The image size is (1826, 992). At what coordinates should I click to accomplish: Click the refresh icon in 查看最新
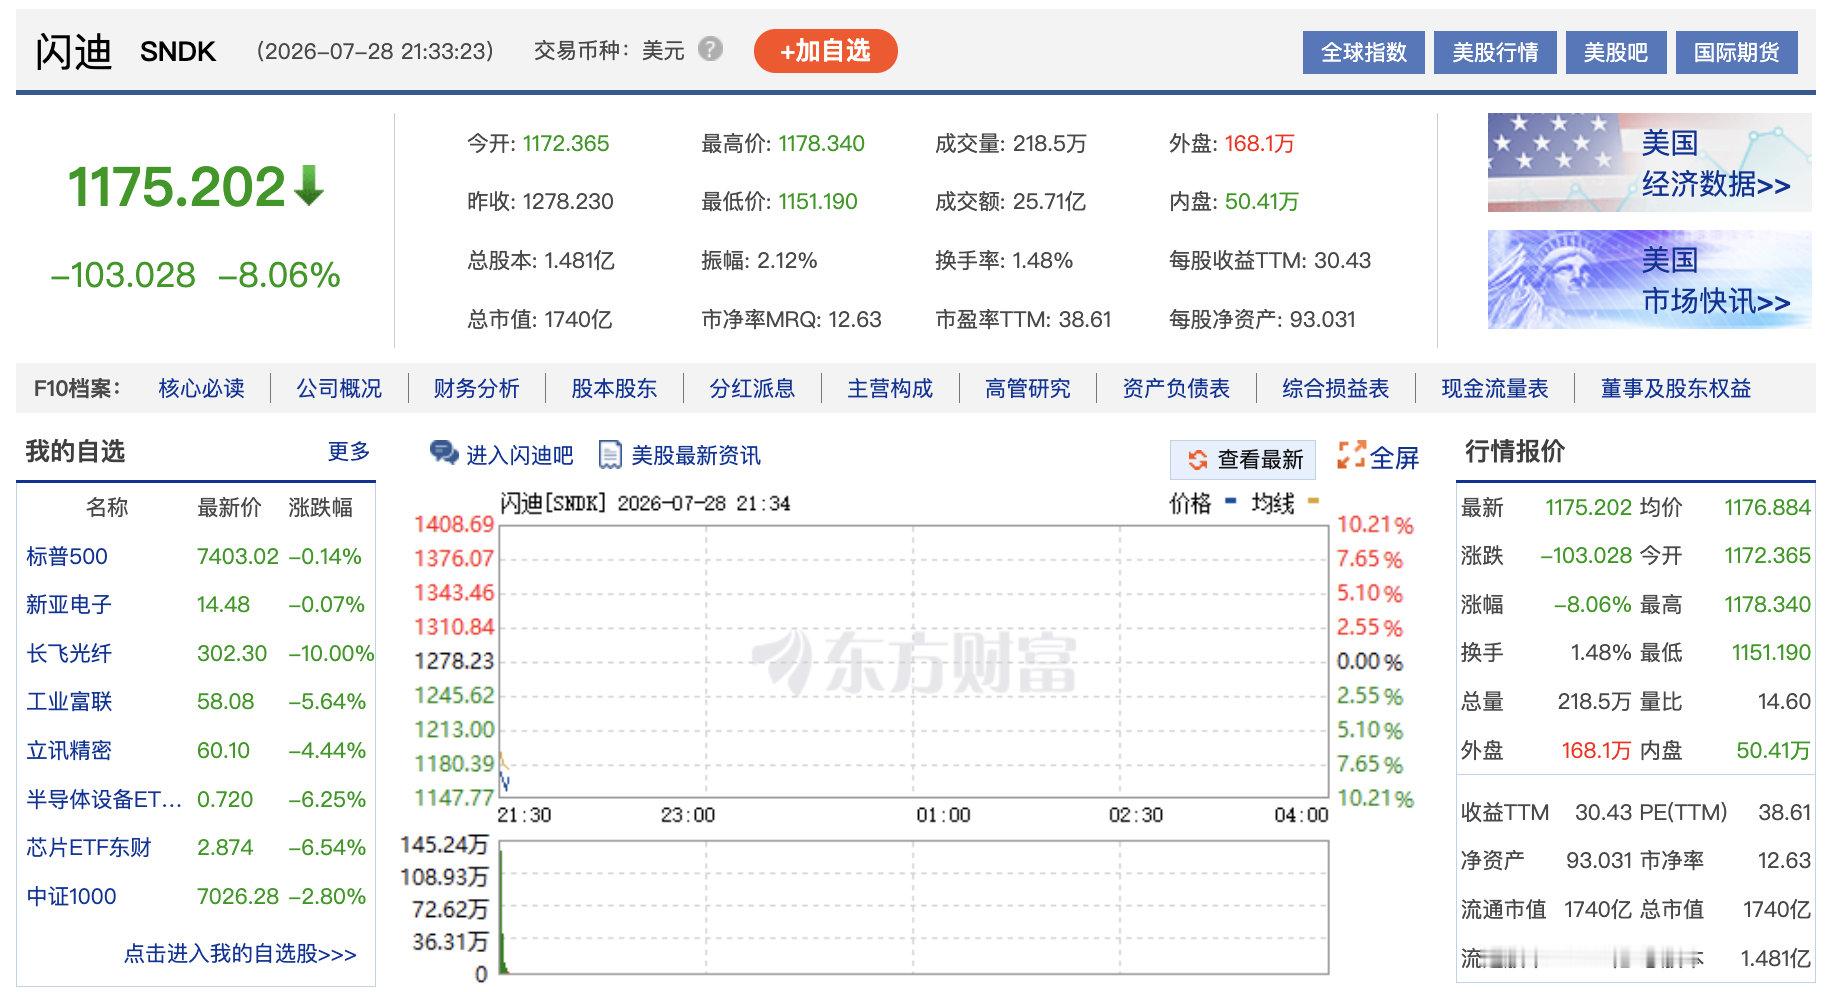(1197, 460)
